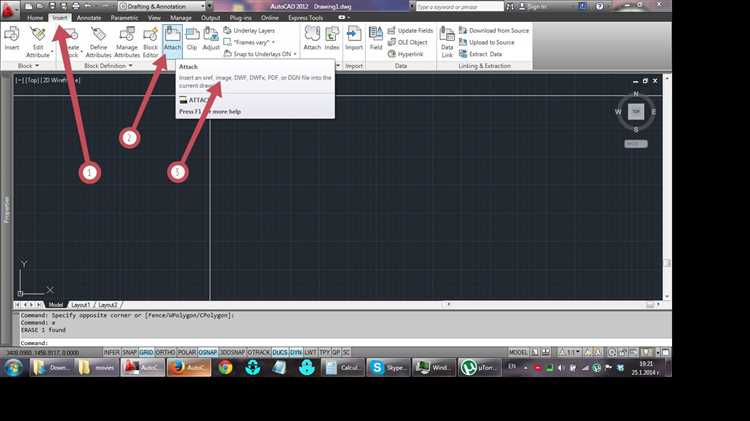Toggle DUCS dynamic UCS

(x=280, y=353)
